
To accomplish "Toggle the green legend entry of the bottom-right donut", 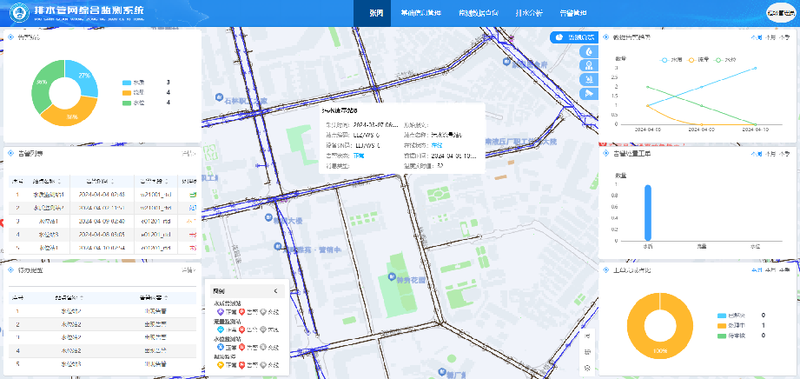I will 730,336.
